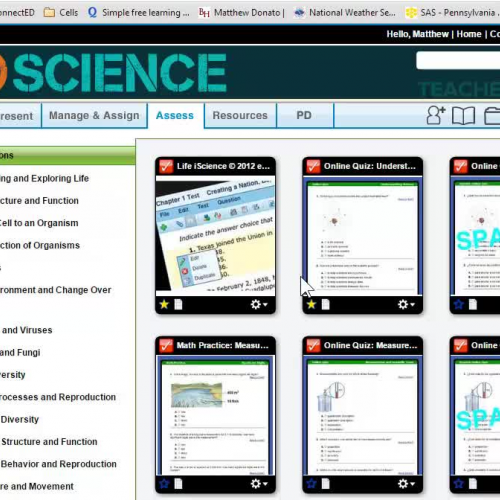Click the open book icon in toolbar
This screenshot has height=500, width=500.
(463, 116)
